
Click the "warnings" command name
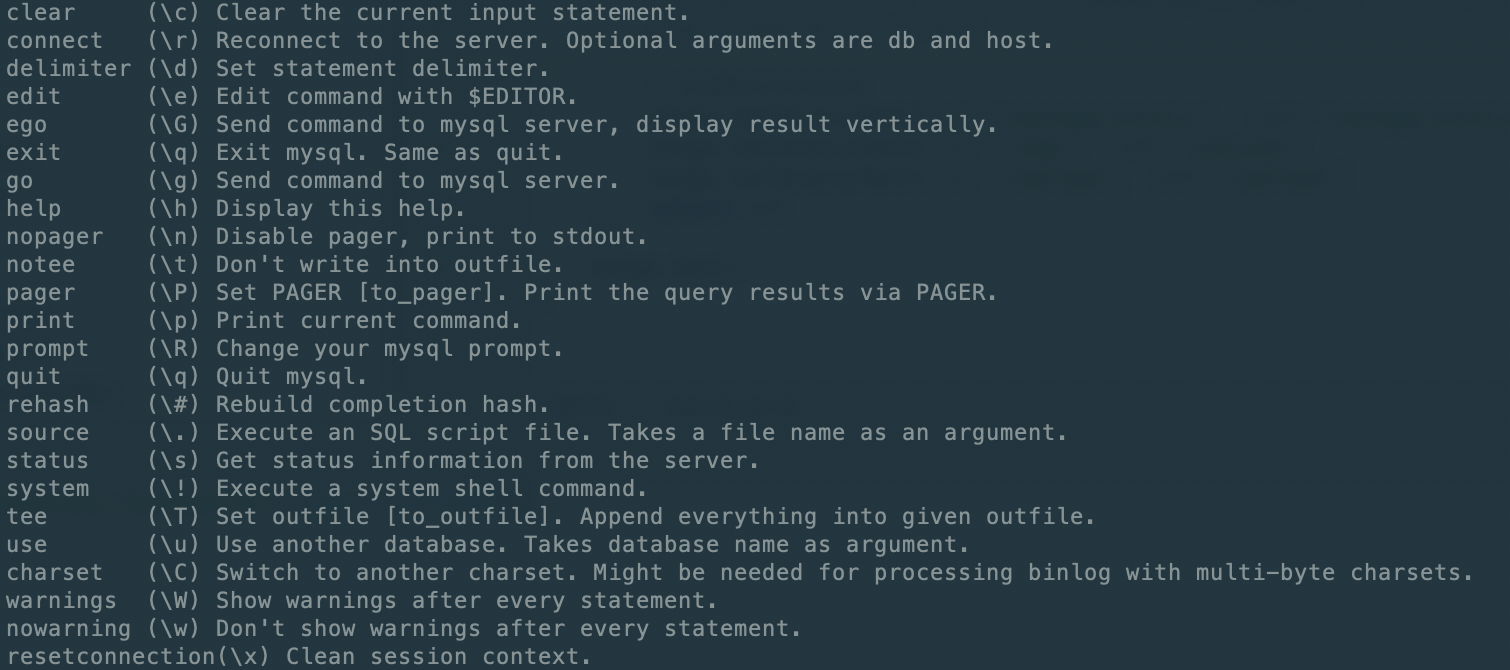click(x=61, y=601)
